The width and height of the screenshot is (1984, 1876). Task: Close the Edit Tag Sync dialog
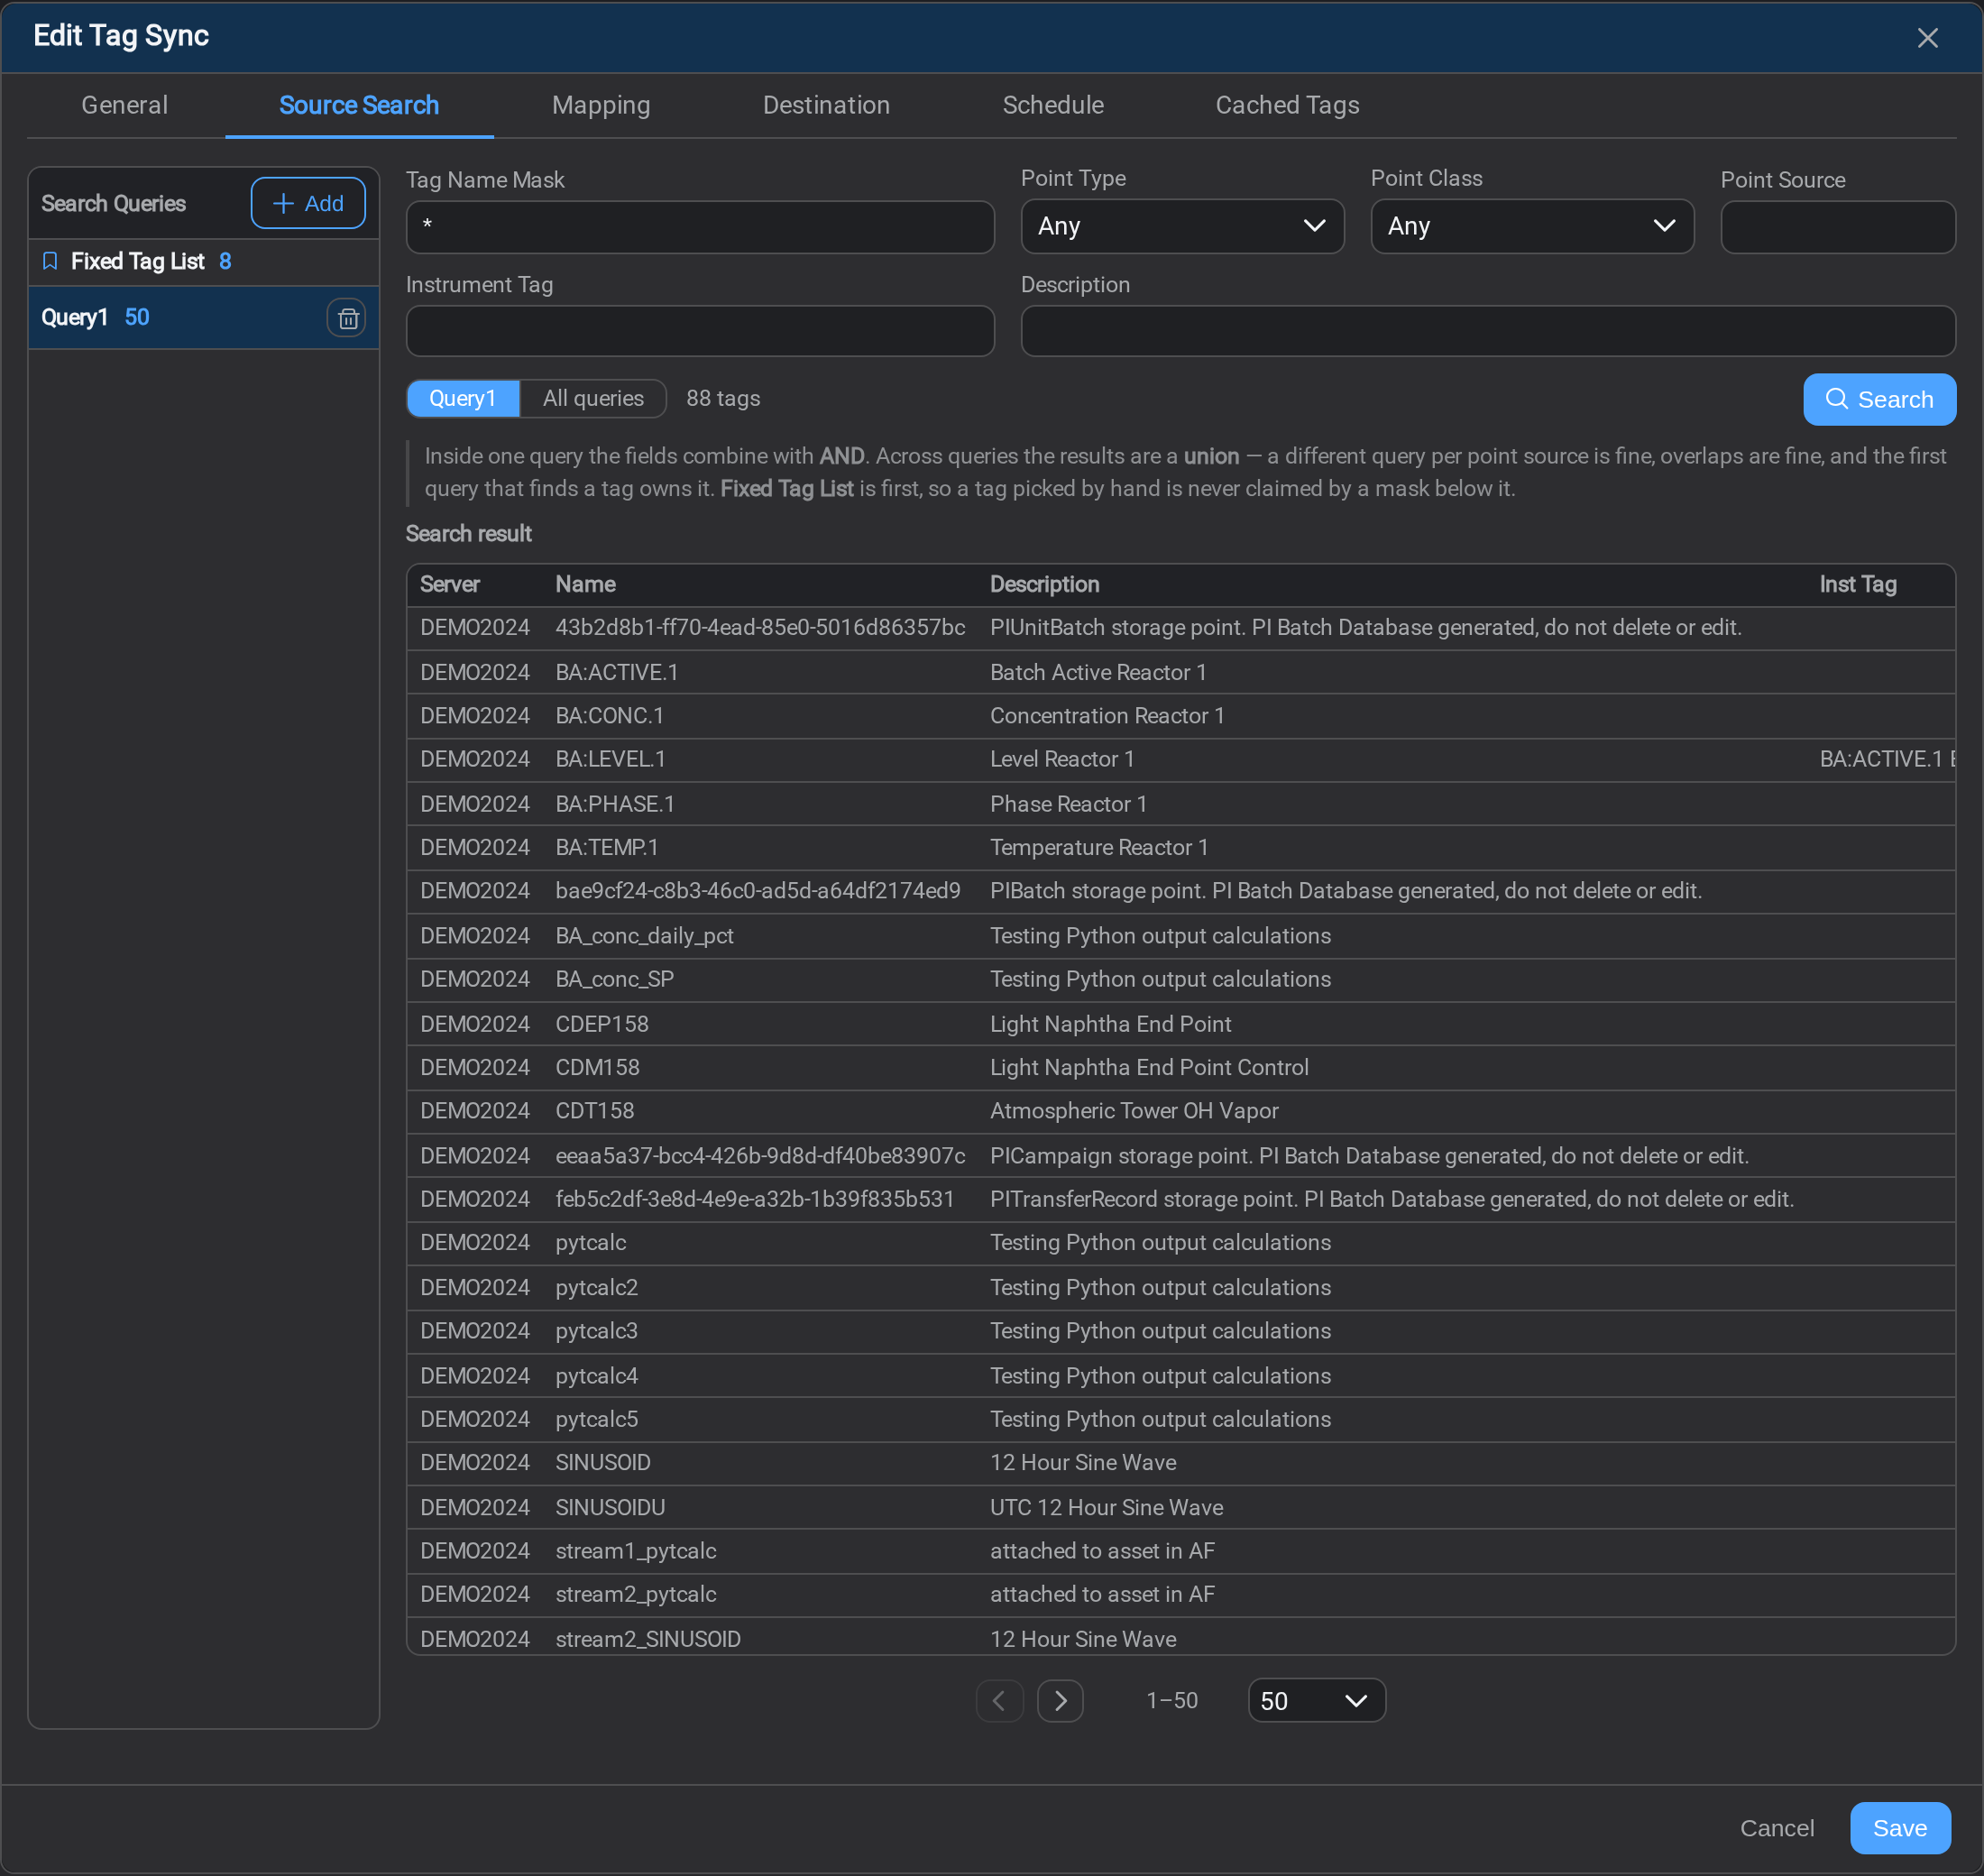1927,37
